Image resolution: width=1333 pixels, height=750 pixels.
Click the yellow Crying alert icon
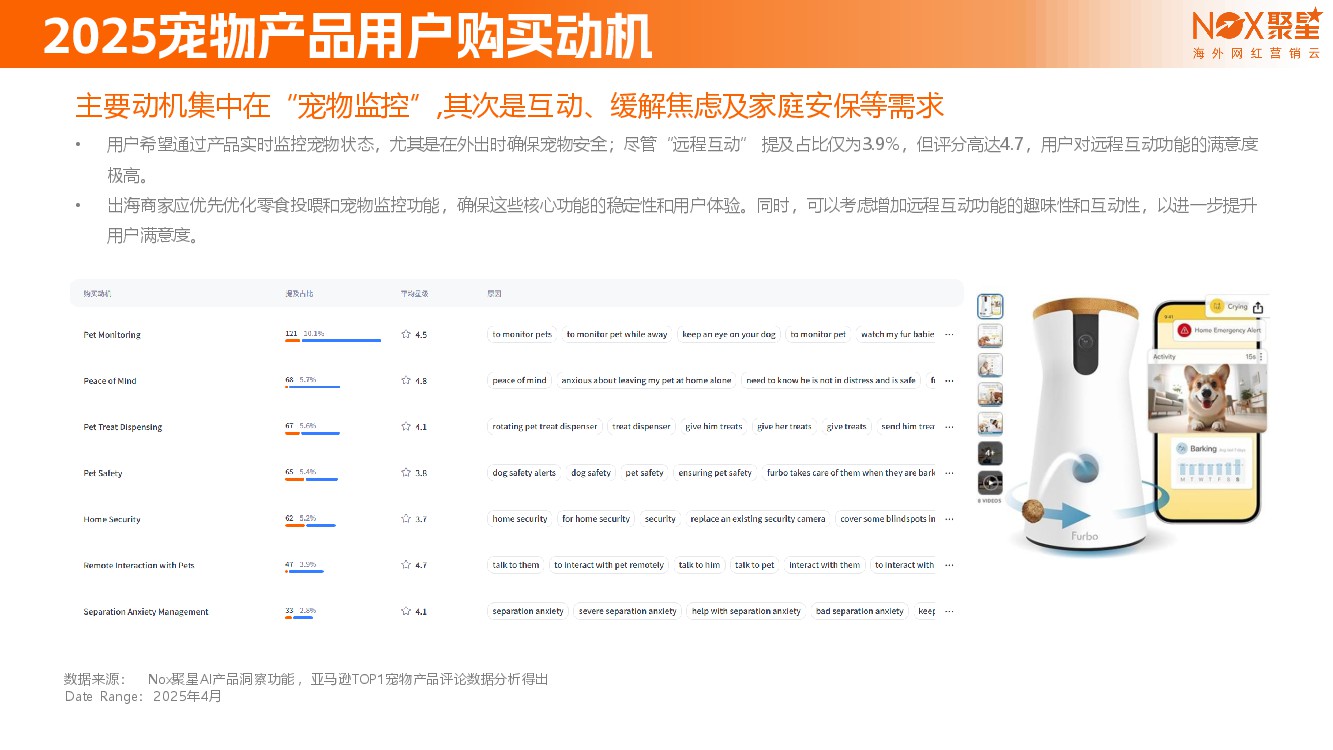point(1216,306)
